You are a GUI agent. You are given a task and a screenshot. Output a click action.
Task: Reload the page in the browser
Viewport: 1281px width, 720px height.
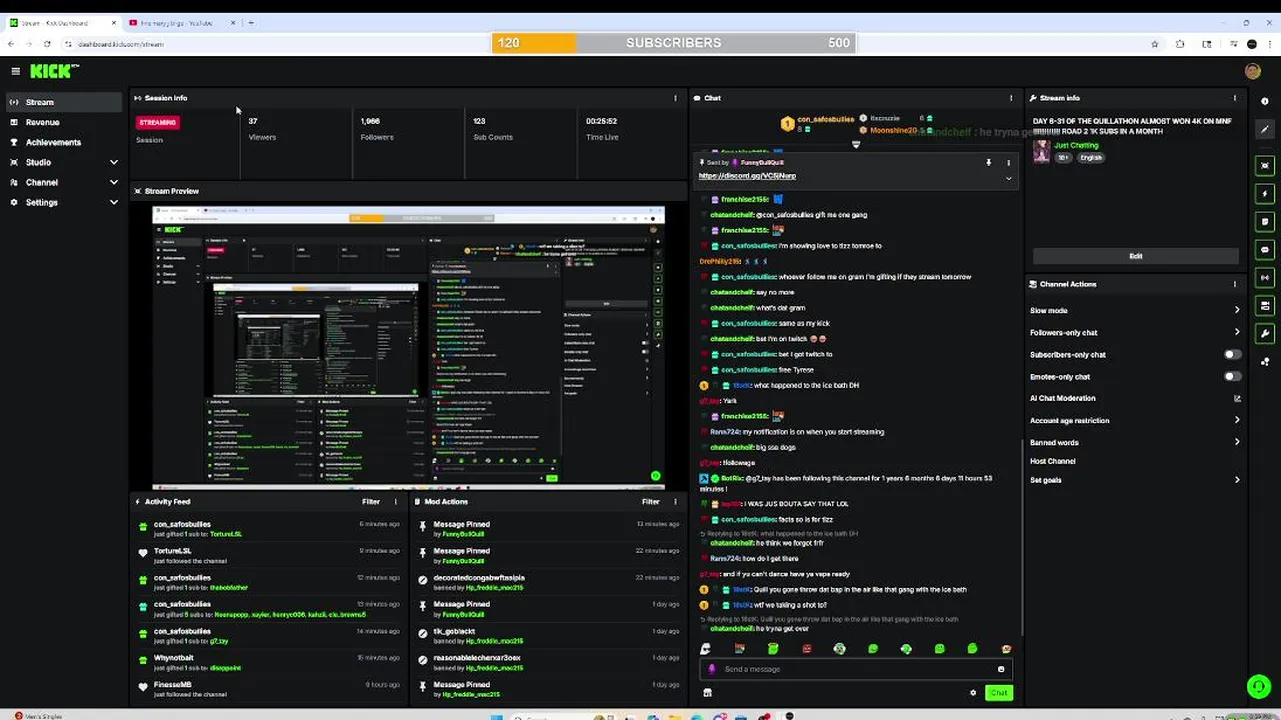click(47, 44)
